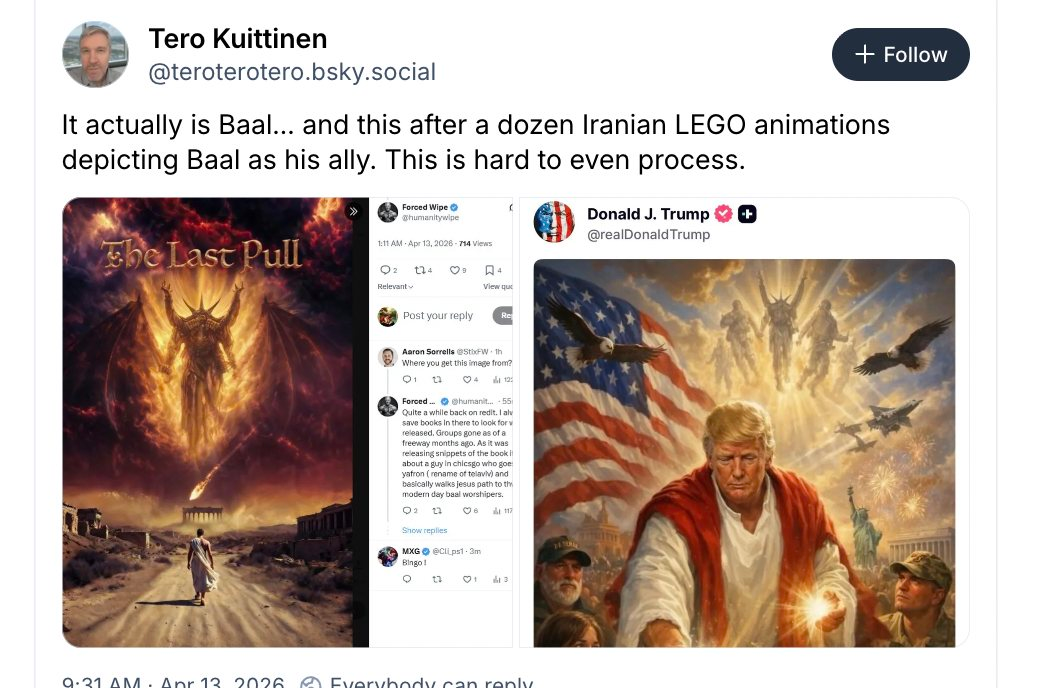This screenshot has height=688, width=1038.
Task: Click the views analytics icon on MXG's reply
Action: 496,580
